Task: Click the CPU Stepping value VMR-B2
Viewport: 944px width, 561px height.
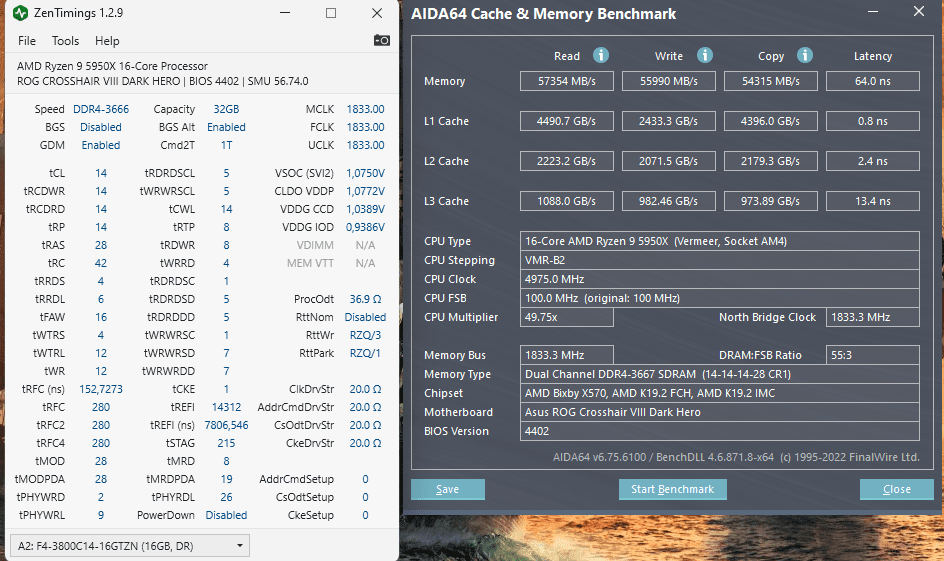Action: click(x=719, y=260)
